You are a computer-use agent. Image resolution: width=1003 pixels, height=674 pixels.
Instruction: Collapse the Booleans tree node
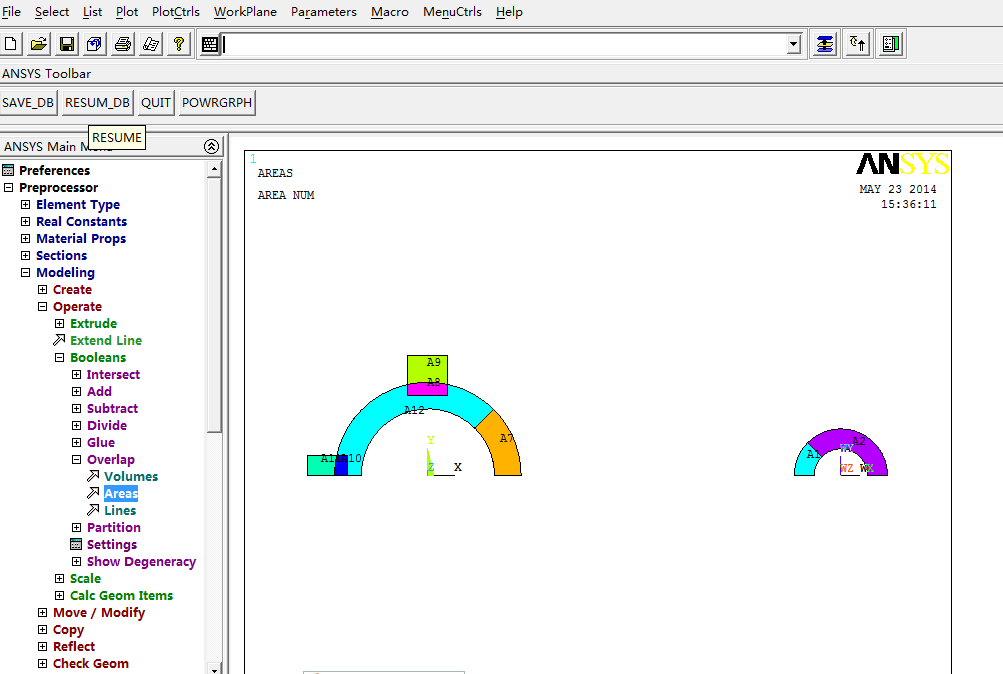click(59, 357)
